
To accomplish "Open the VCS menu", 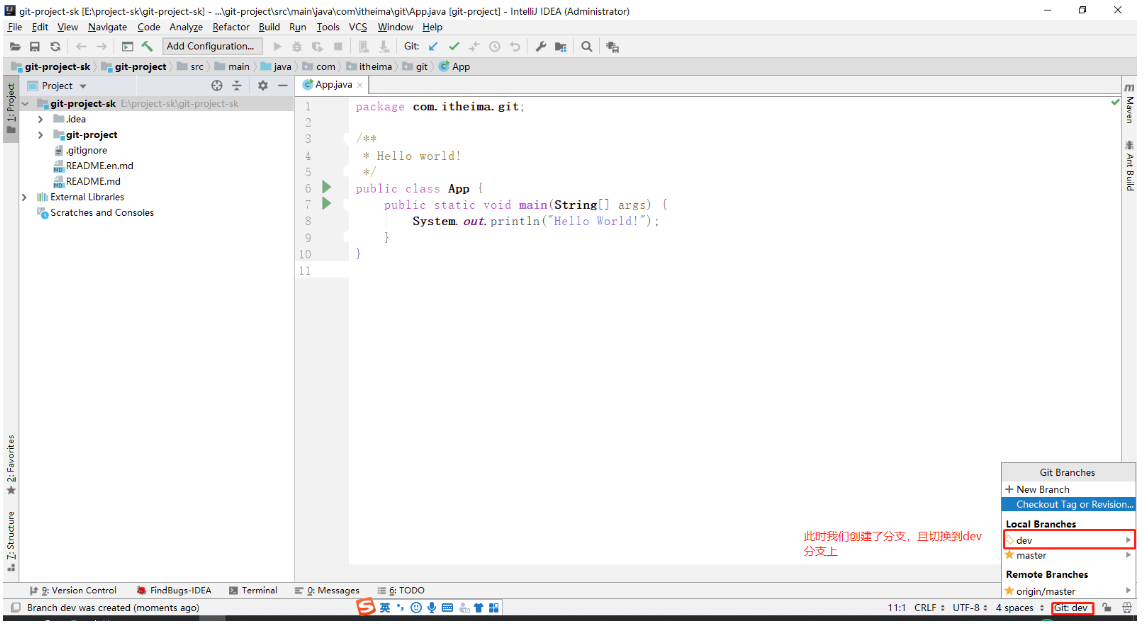I will [x=358, y=27].
